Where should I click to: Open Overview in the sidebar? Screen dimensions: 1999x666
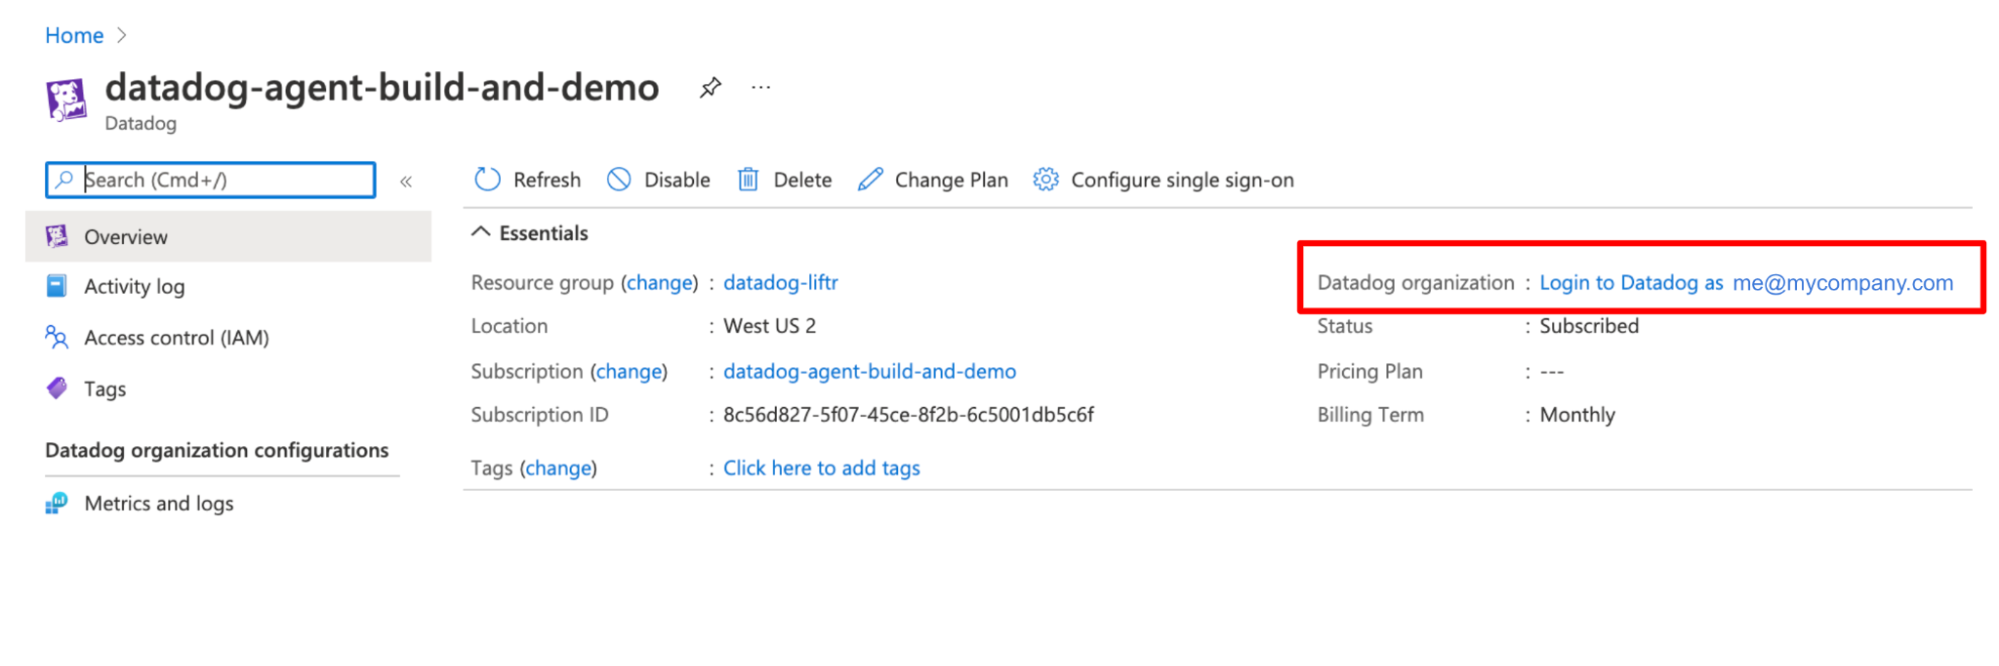pyautogui.click(x=126, y=237)
